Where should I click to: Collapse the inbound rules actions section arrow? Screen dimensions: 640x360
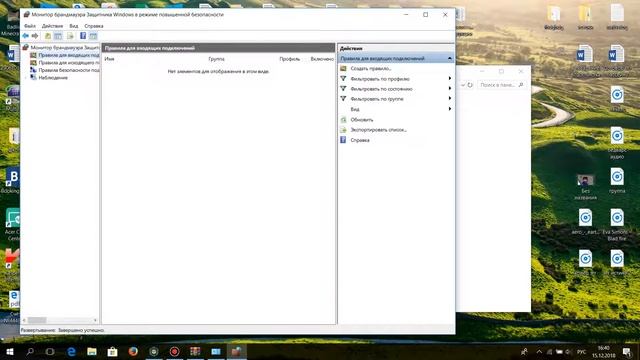(x=450, y=59)
